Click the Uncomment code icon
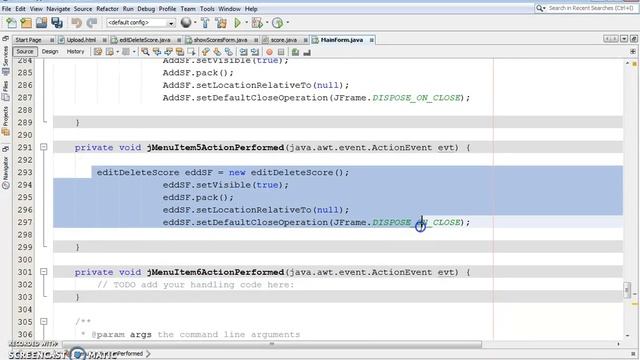 click(x=307, y=52)
